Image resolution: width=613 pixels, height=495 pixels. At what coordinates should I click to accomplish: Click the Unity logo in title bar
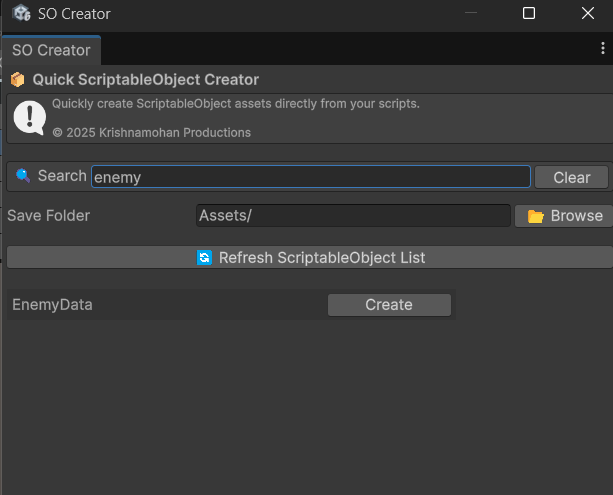(21, 14)
